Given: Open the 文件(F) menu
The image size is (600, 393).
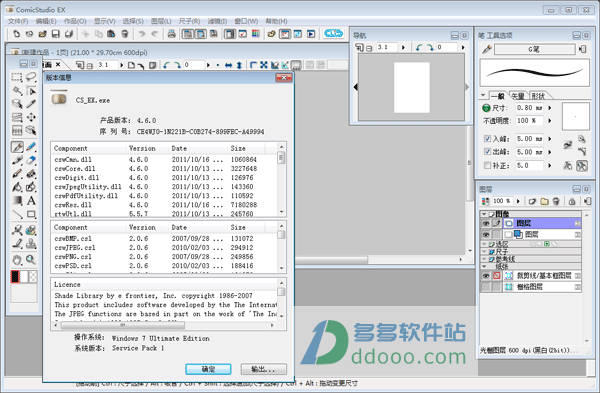Looking at the screenshot, I should pyautogui.click(x=18, y=21).
